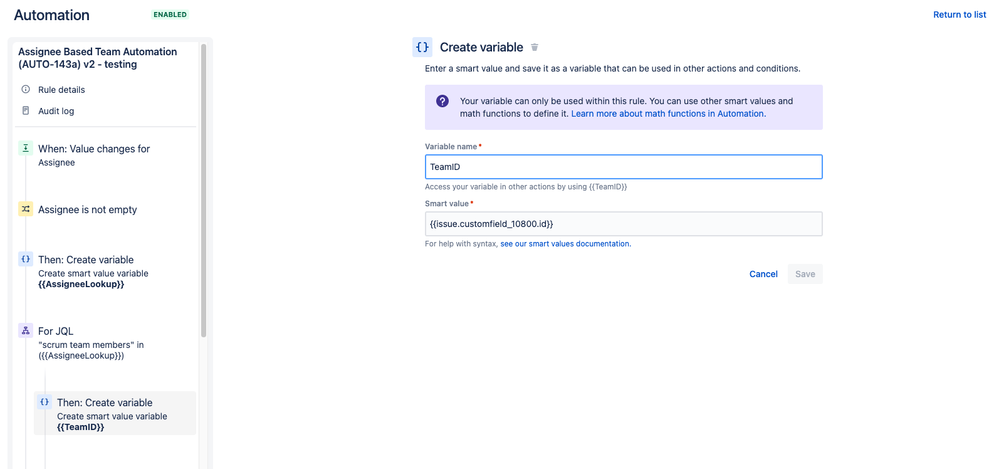The image size is (999, 469).
Task: Click the 'Automation' page heading
Action: (x=52, y=15)
